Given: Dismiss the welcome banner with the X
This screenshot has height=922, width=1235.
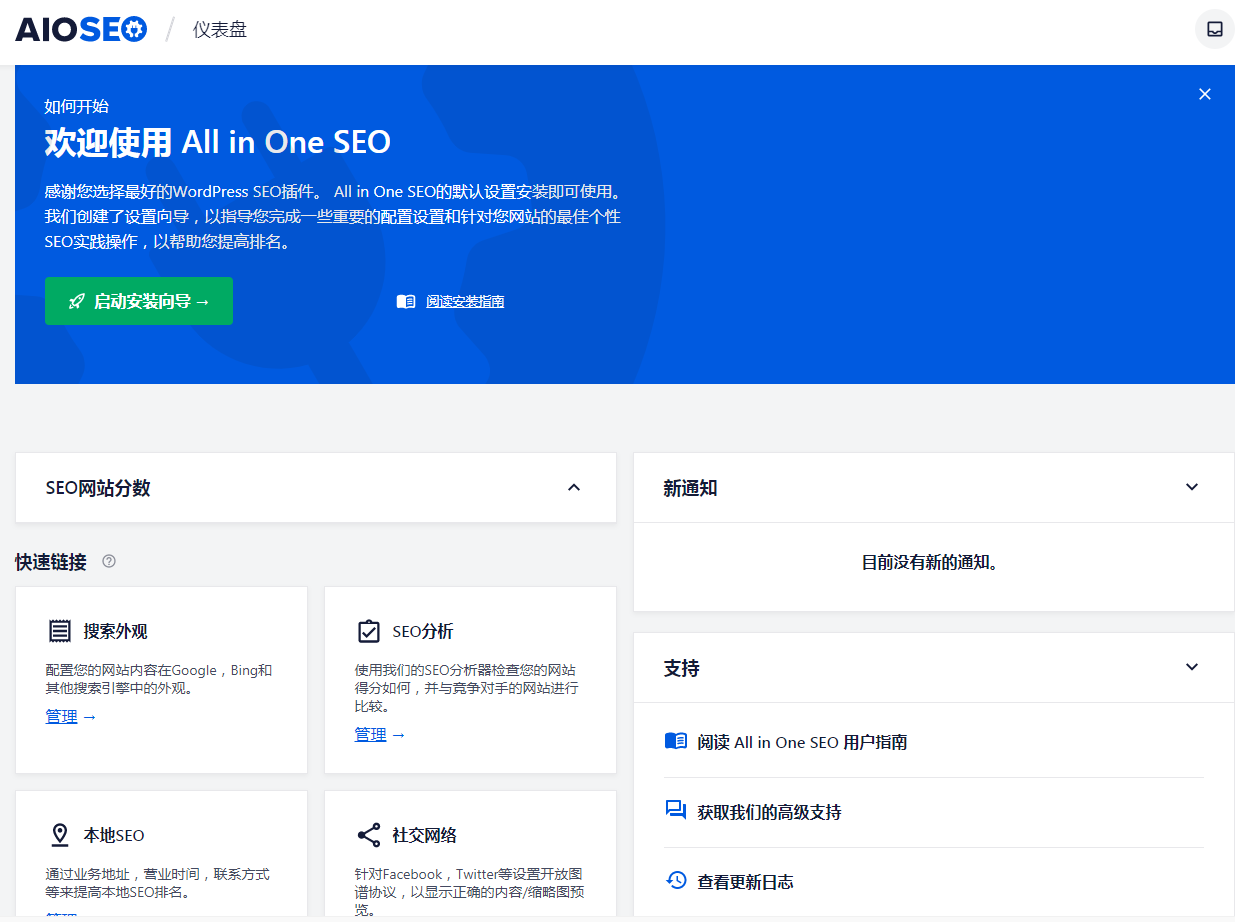Looking at the screenshot, I should (x=1205, y=93).
